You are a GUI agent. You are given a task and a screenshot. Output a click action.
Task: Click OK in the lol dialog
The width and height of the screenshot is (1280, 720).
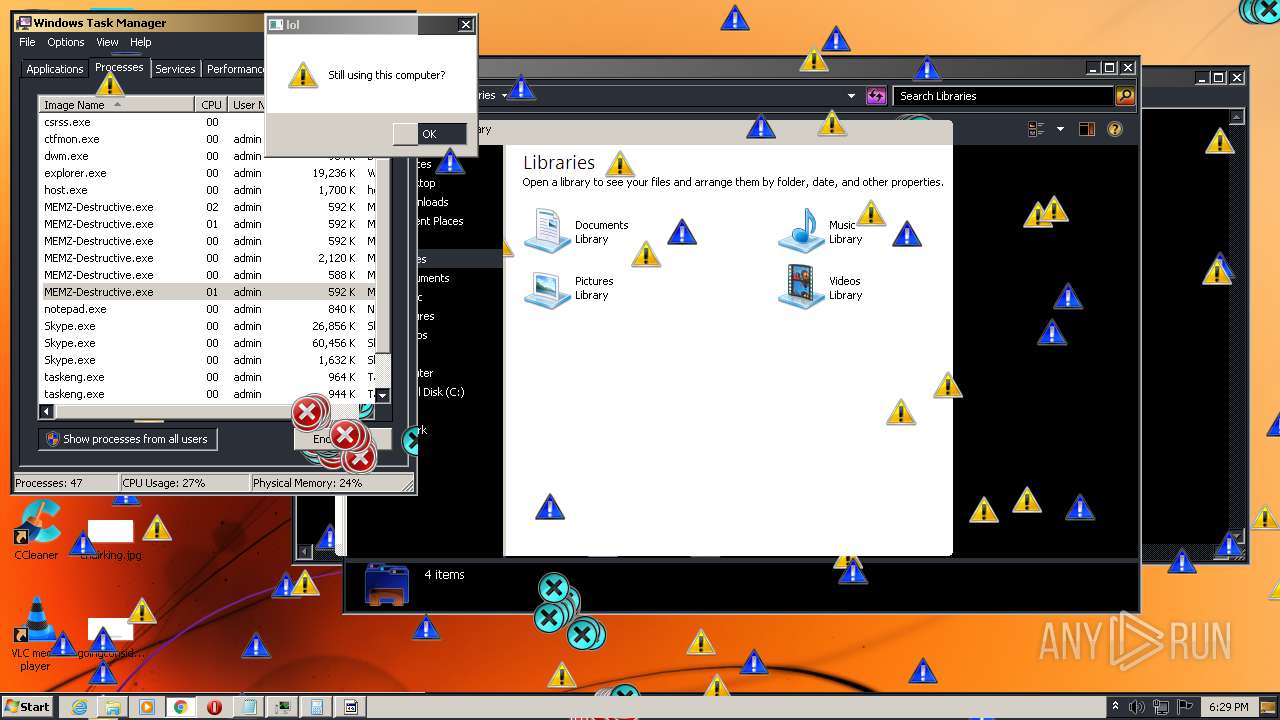click(x=429, y=134)
